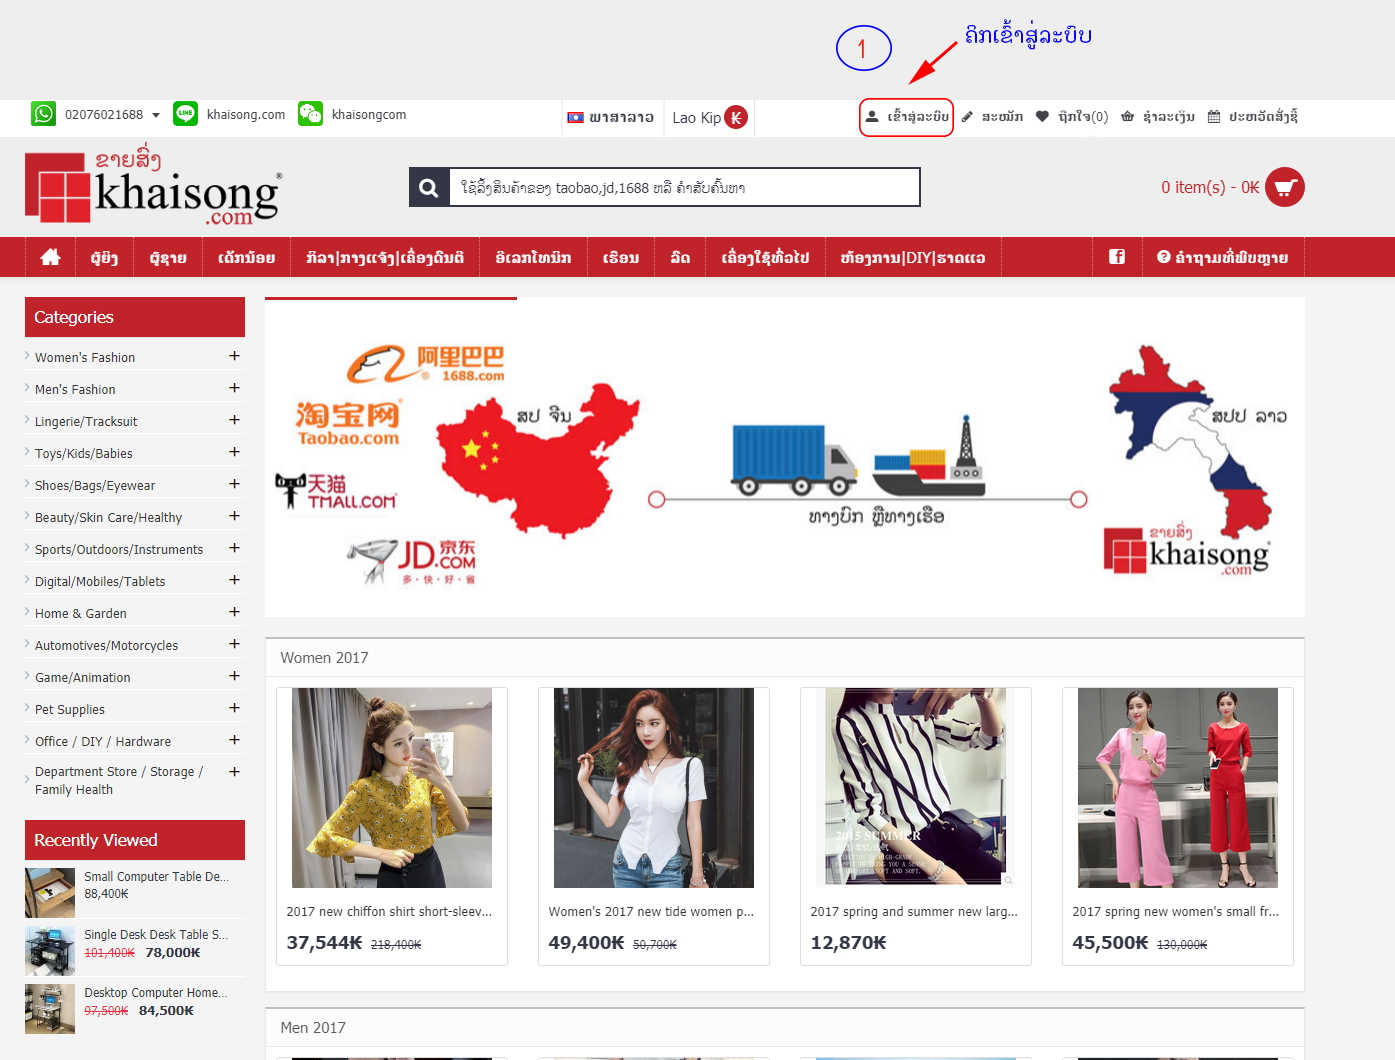Go to home via house icon

(x=50, y=257)
